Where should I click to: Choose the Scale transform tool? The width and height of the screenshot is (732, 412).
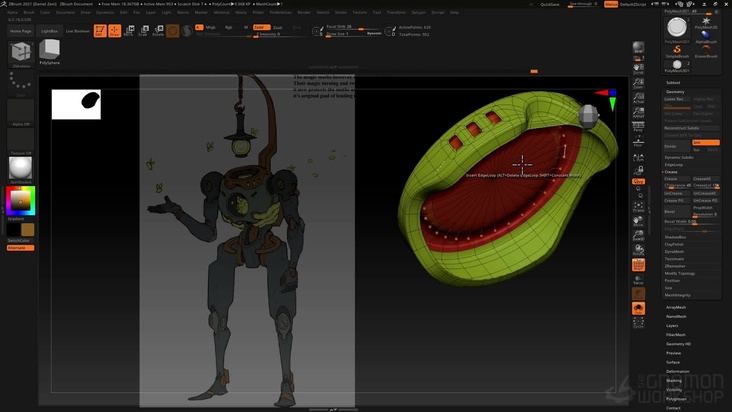coord(143,31)
